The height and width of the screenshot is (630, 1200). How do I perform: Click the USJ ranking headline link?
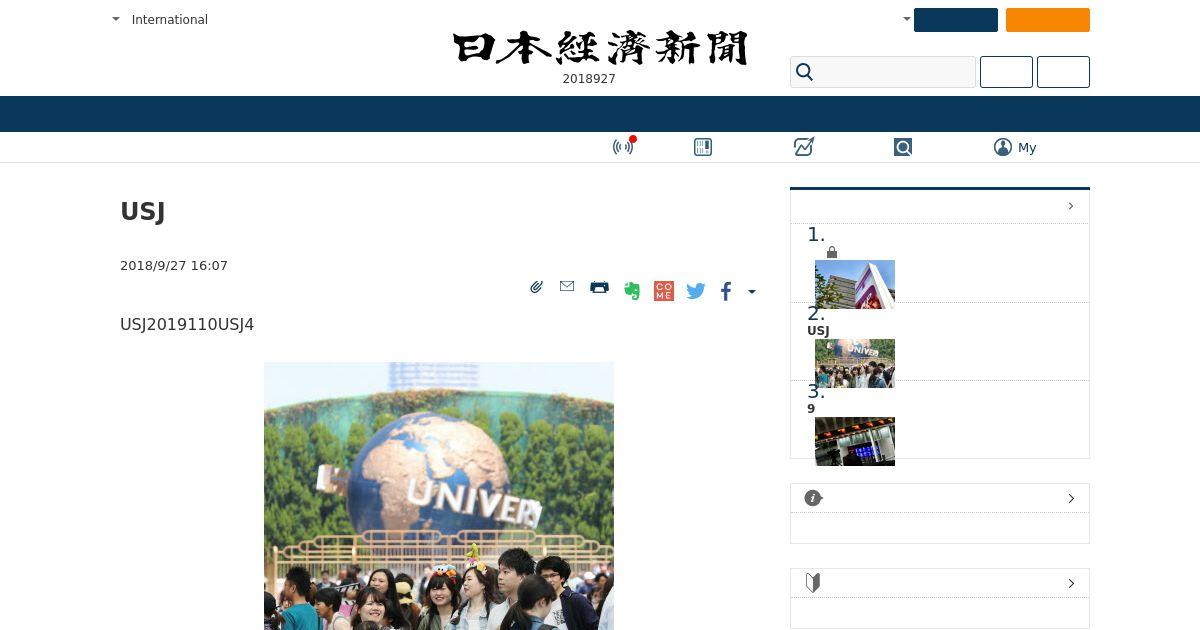818,331
